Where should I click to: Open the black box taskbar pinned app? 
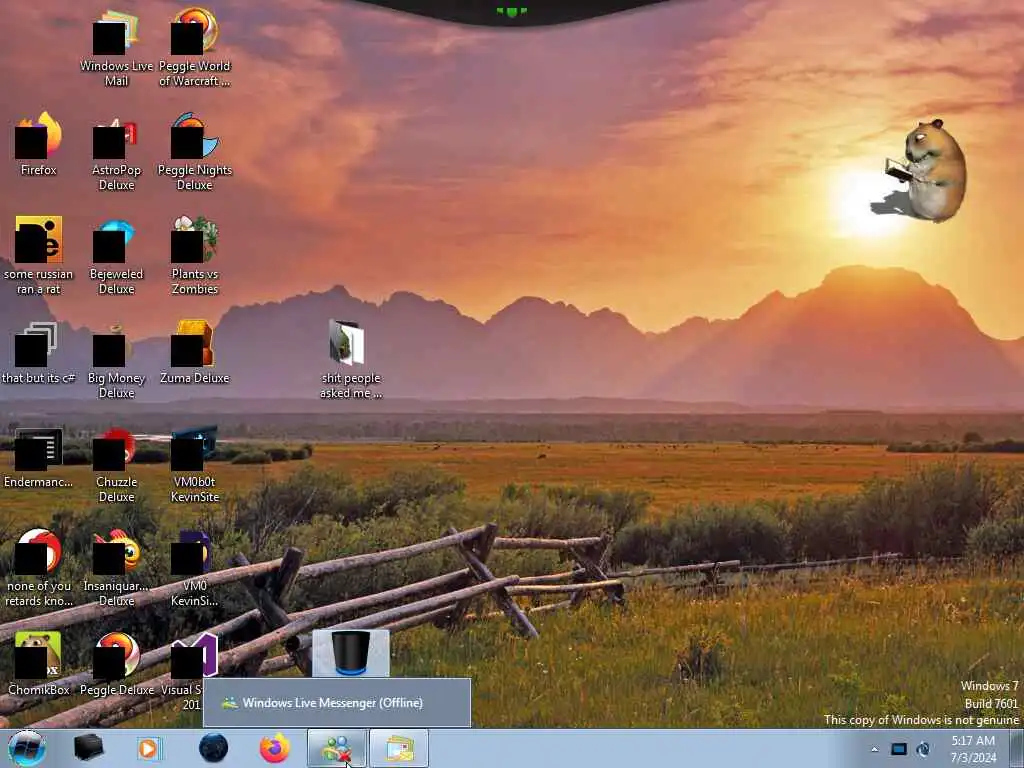click(x=89, y=748)
